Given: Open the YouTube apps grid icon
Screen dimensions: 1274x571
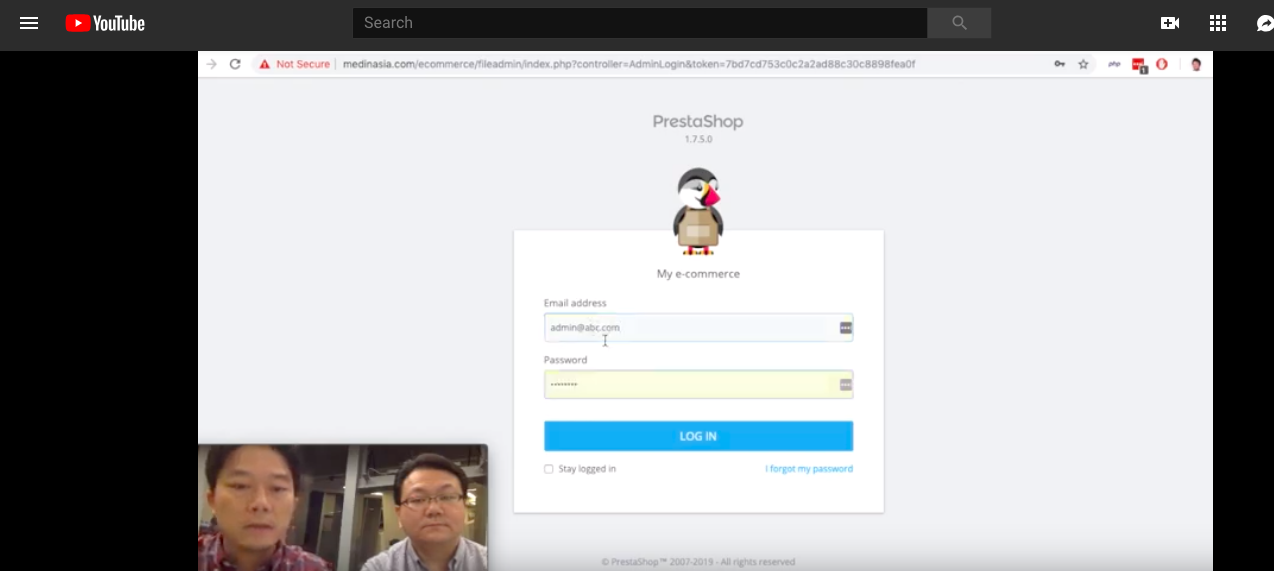Looking at the screenshot, I should 1218,23.
